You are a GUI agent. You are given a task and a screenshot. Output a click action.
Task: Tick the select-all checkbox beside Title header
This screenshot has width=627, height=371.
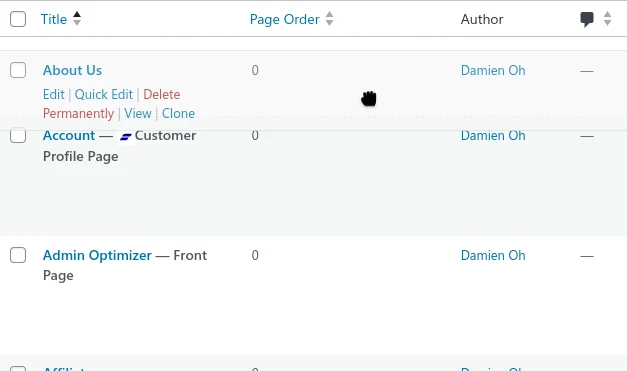coord(18,19)
